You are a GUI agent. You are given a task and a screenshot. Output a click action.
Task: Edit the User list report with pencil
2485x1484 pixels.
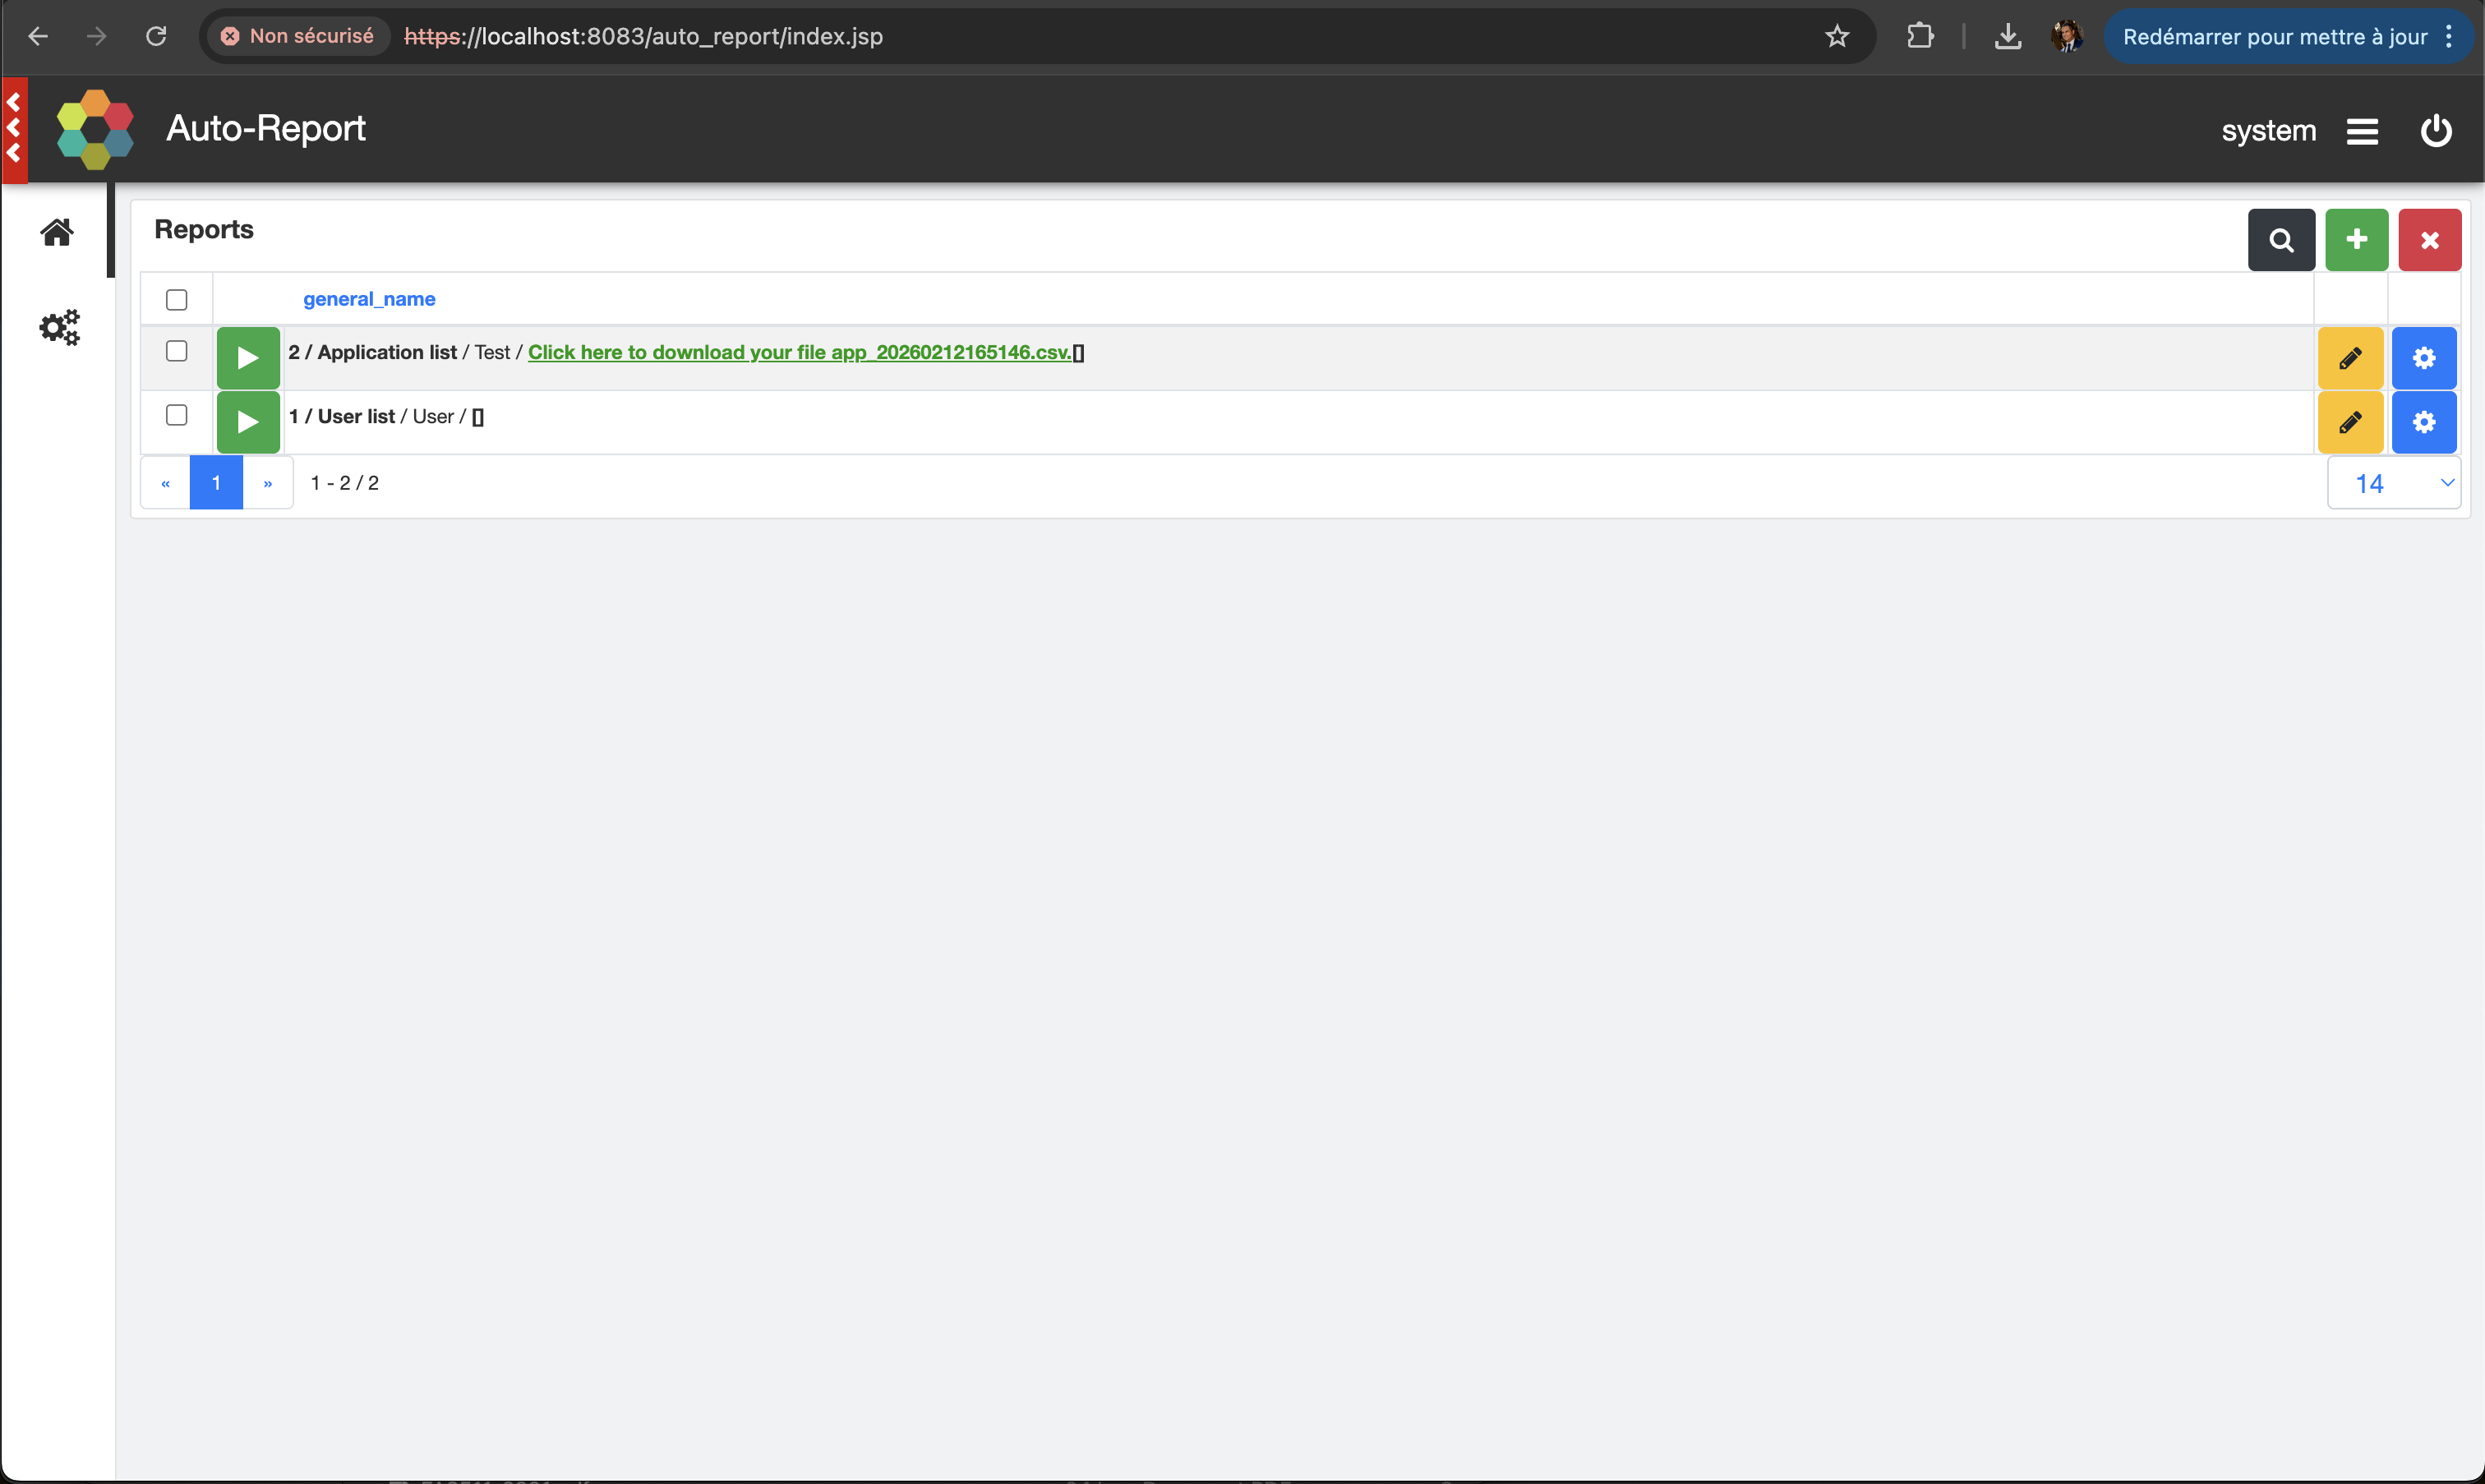(2350, 422)
